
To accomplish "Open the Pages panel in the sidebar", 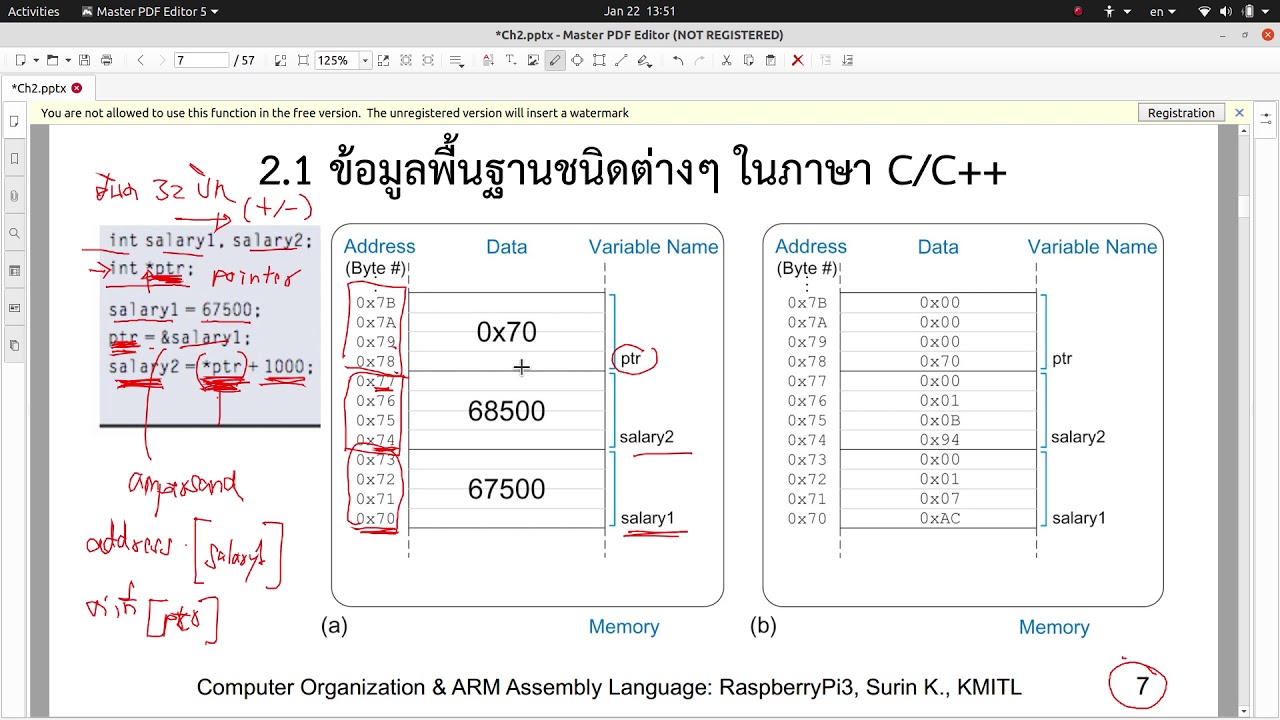I will (x=14, y=121).
